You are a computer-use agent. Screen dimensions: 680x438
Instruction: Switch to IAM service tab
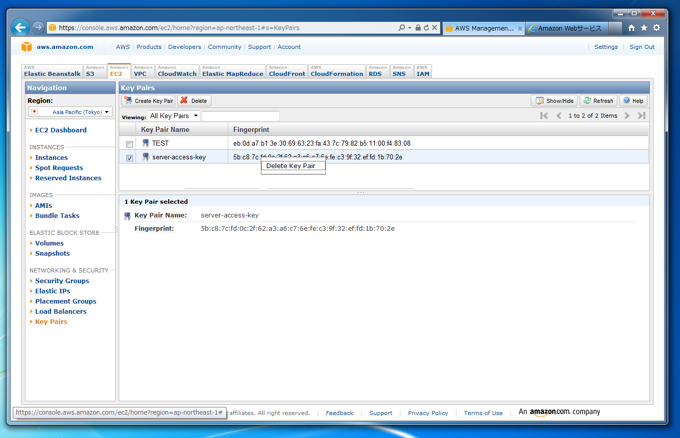click(x=423, y=71)
